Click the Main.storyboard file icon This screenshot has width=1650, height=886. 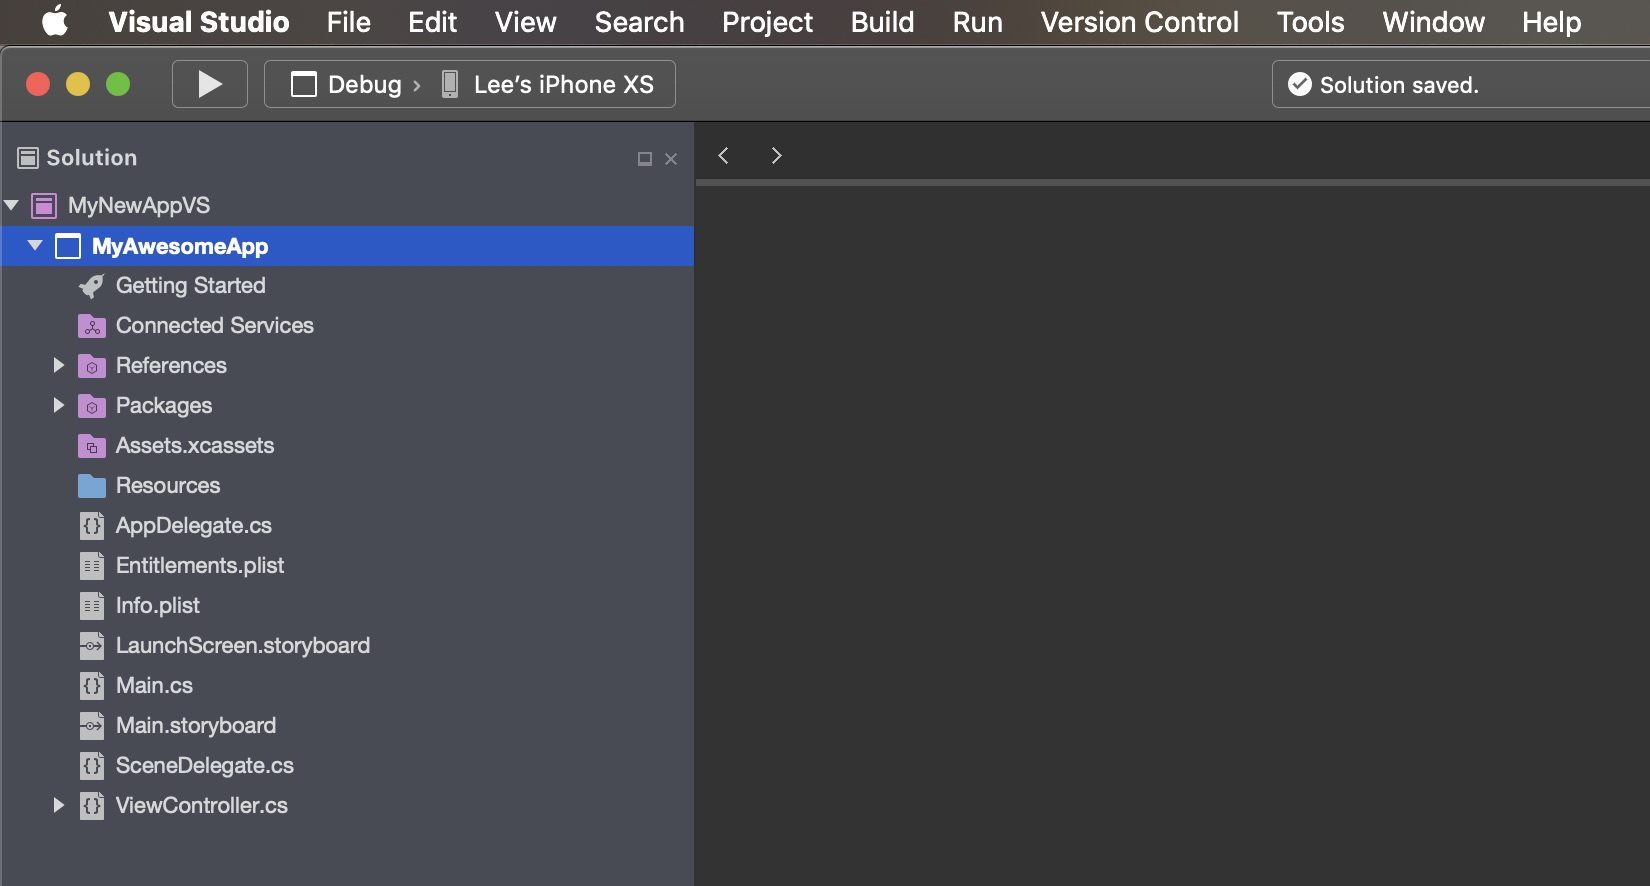pyautogui.click(x=92, y=726)
